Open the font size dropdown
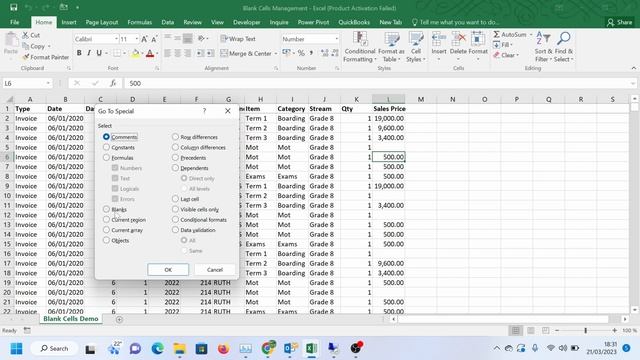This screenshot has width=640, height=360. [x=136, y=39]
